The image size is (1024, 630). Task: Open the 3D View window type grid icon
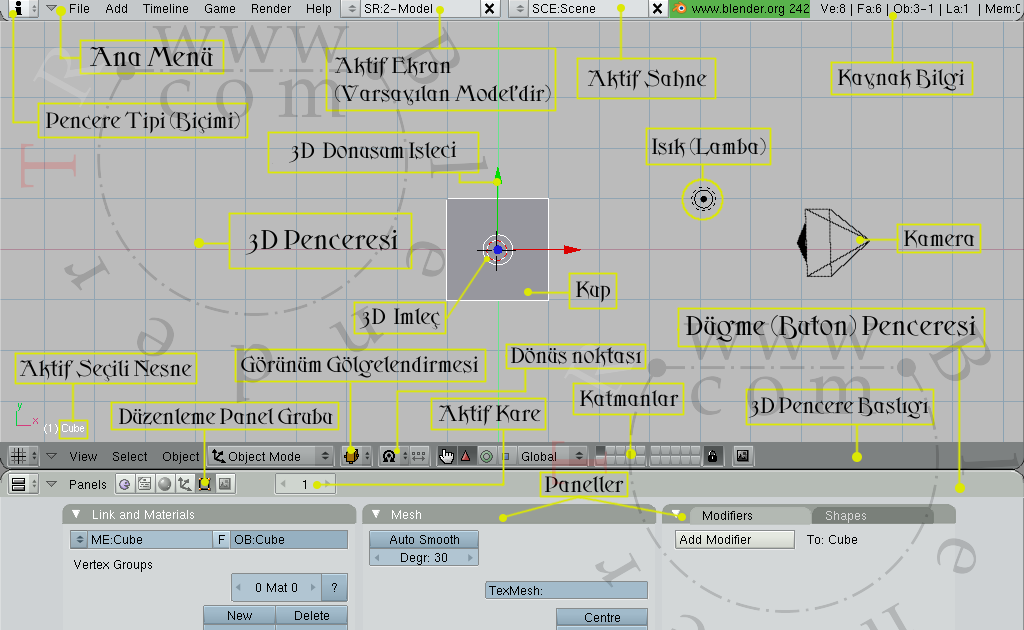click(x=24, y=456)
